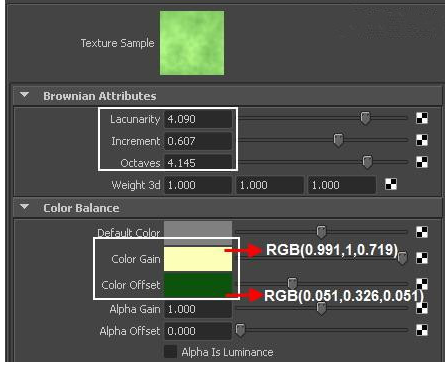Open the dark green Color Offset swatch

198,284
